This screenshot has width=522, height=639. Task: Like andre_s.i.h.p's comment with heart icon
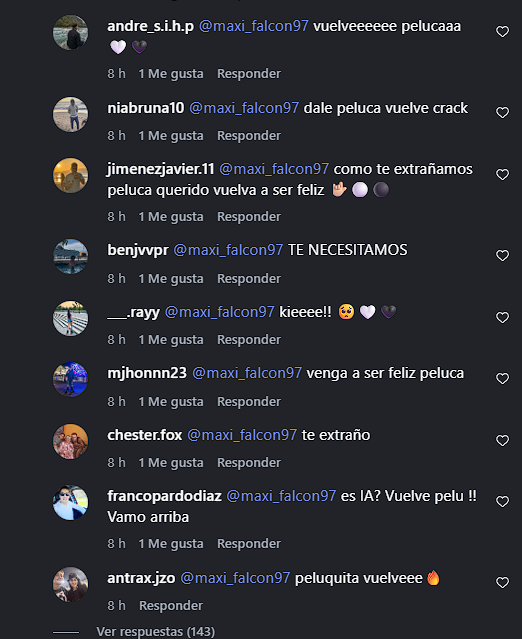502,31
